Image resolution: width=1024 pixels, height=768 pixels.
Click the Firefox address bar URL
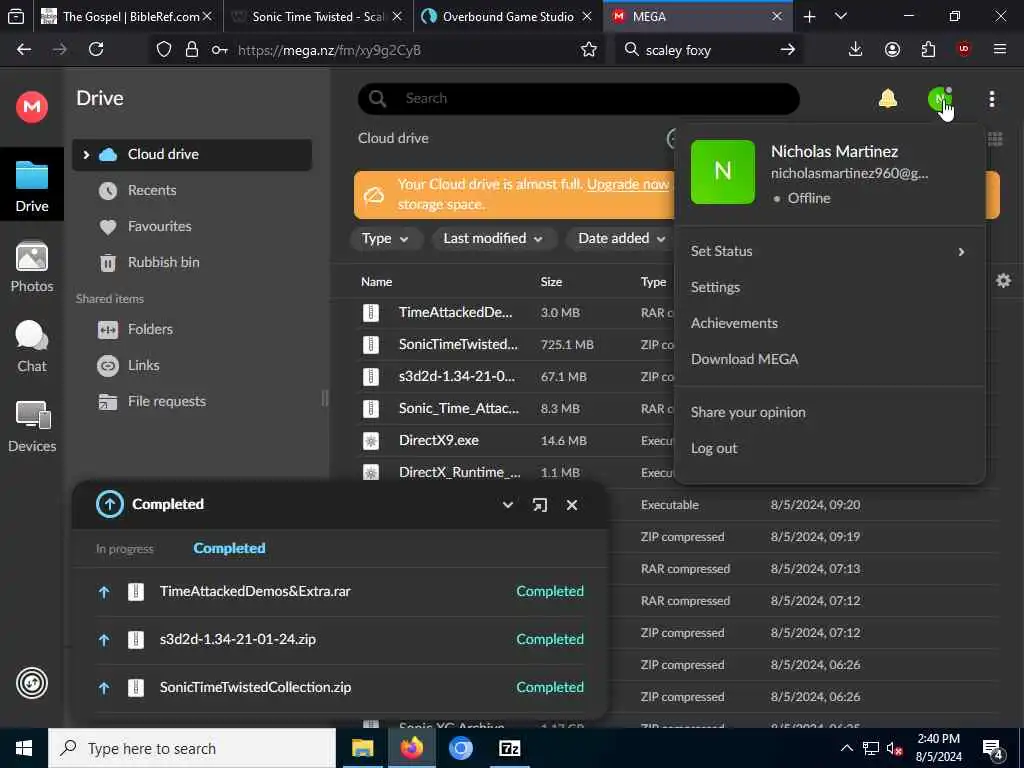[x=329, y=50]
